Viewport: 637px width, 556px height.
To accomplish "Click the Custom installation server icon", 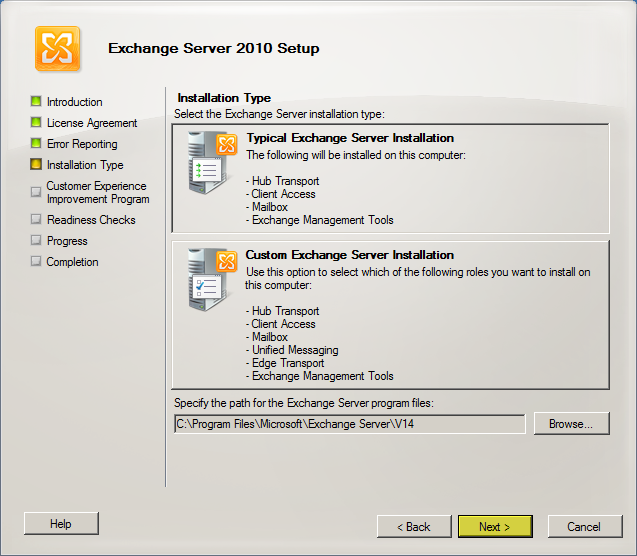I will pyautogui.click(x=212, y=280).
